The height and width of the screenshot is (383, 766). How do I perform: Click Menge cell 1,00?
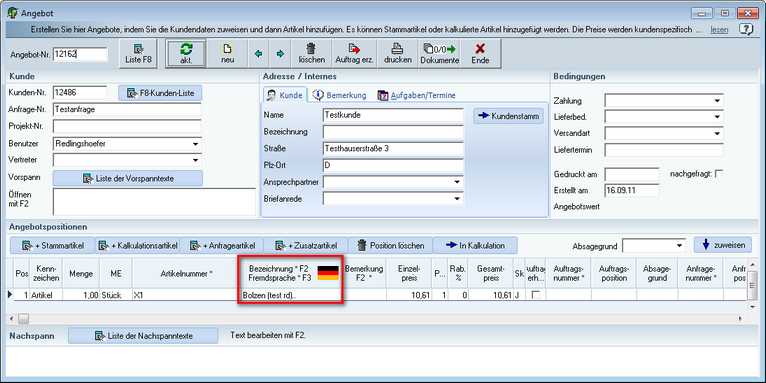[x=81, y=295]
